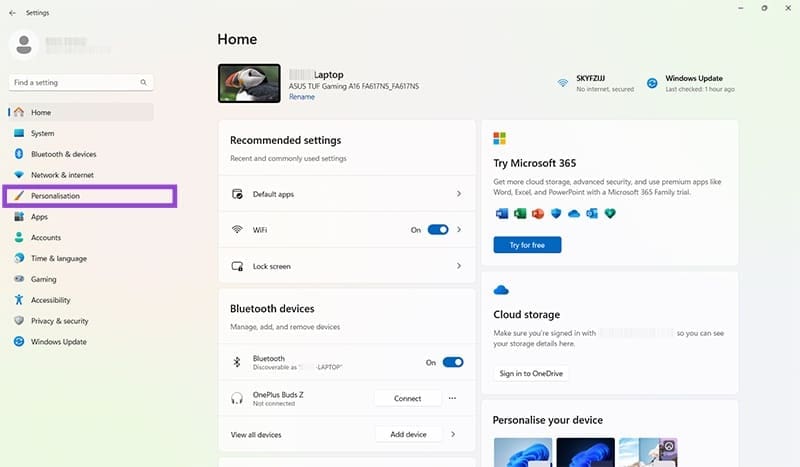
Task: Open Bluetooth & devices in sidebar
Action: pos(81,154)
